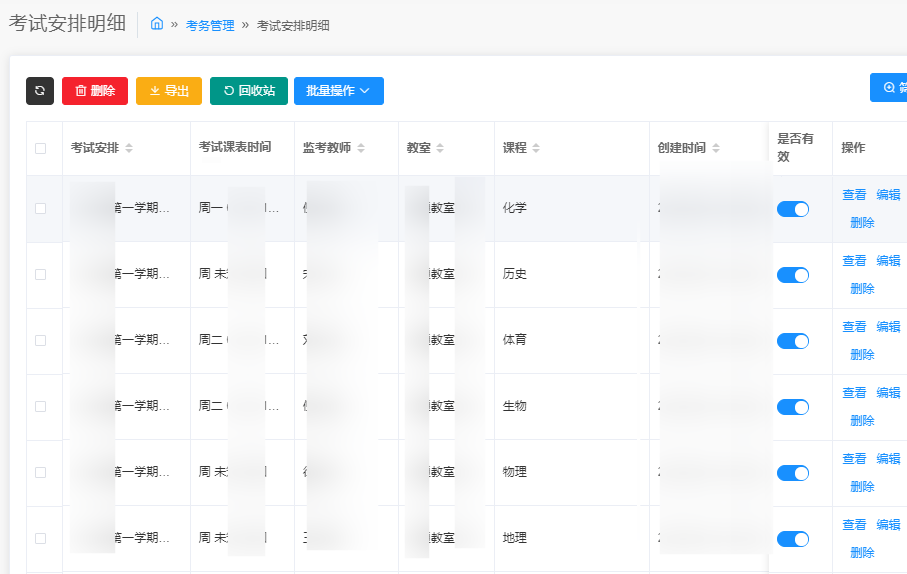907x574 pixels.
Task: Click the 考试安排明细 page title
Action: [x=67, y=23]
